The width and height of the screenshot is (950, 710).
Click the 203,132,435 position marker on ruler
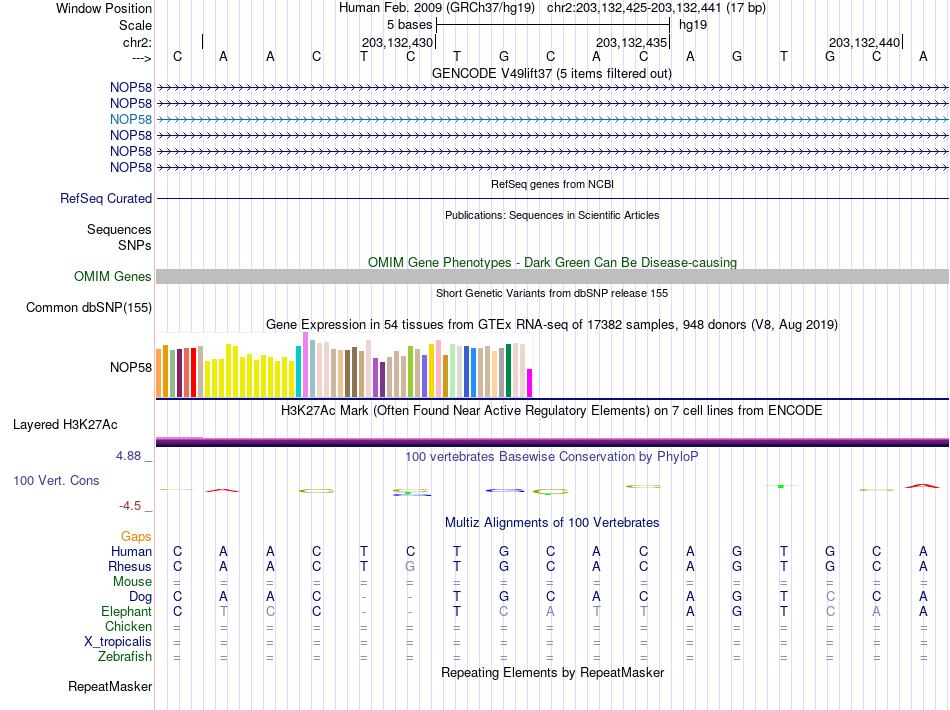tap(631, 42)
